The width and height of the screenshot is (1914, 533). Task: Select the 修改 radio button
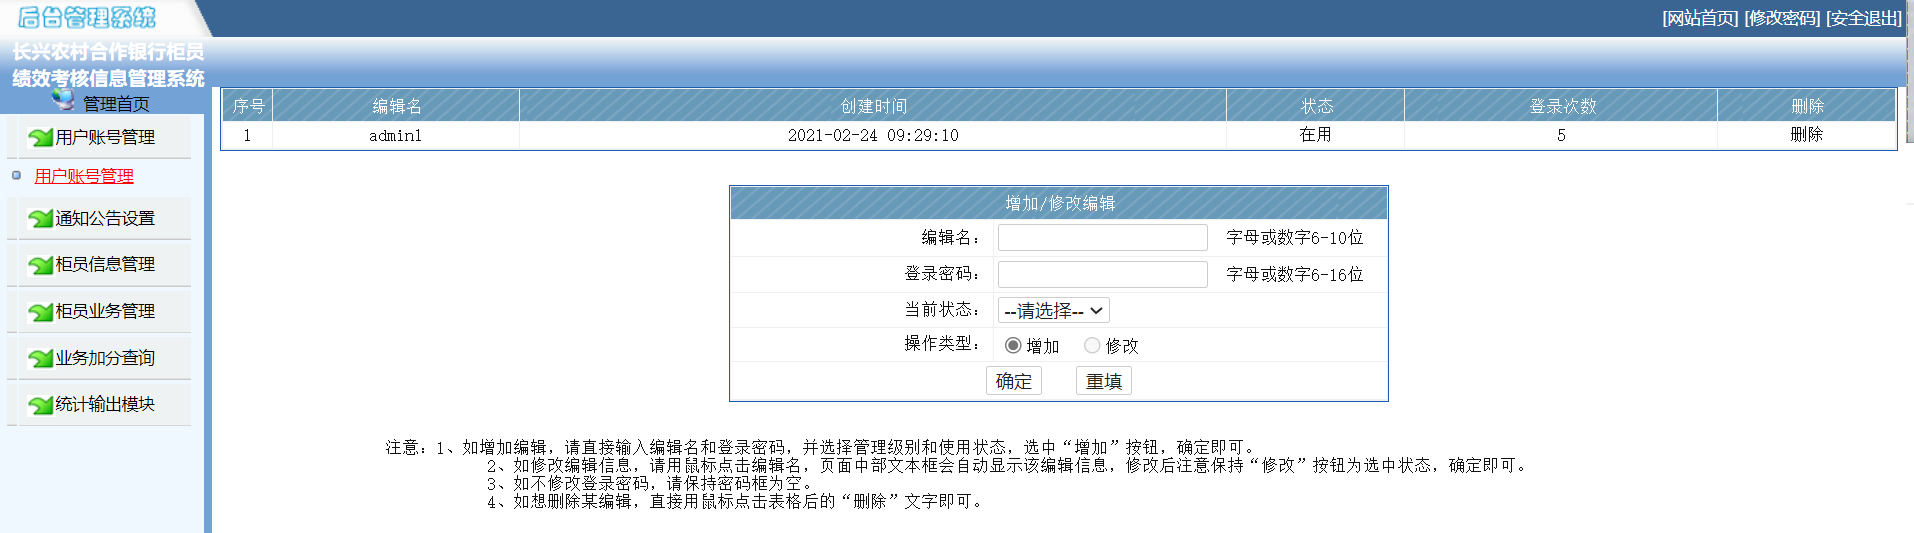point(1092,345)
